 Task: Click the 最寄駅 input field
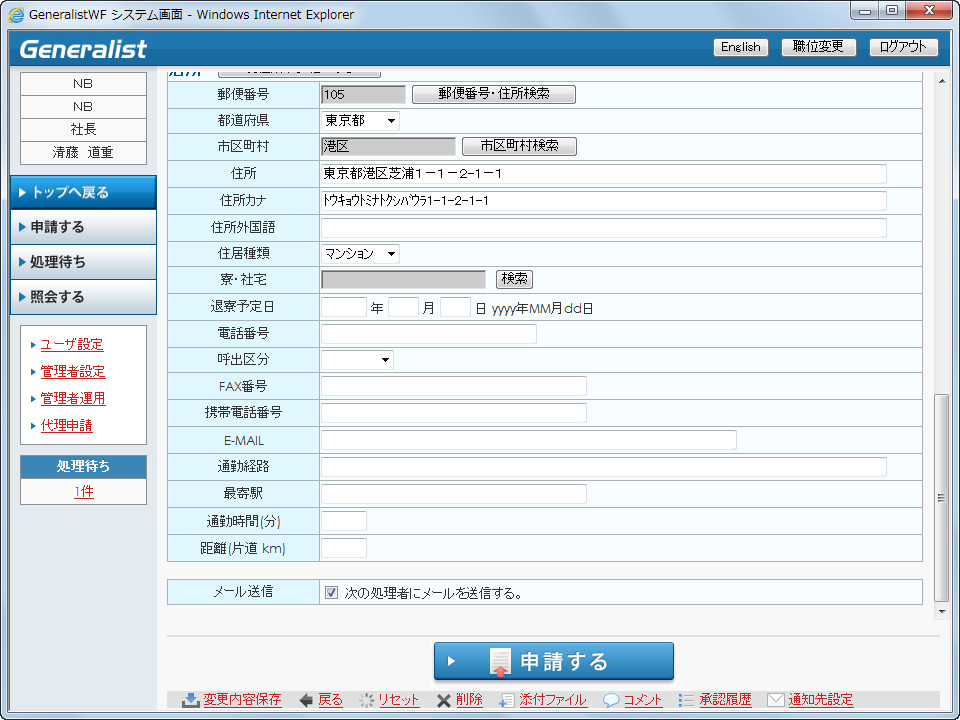(454, 493)
